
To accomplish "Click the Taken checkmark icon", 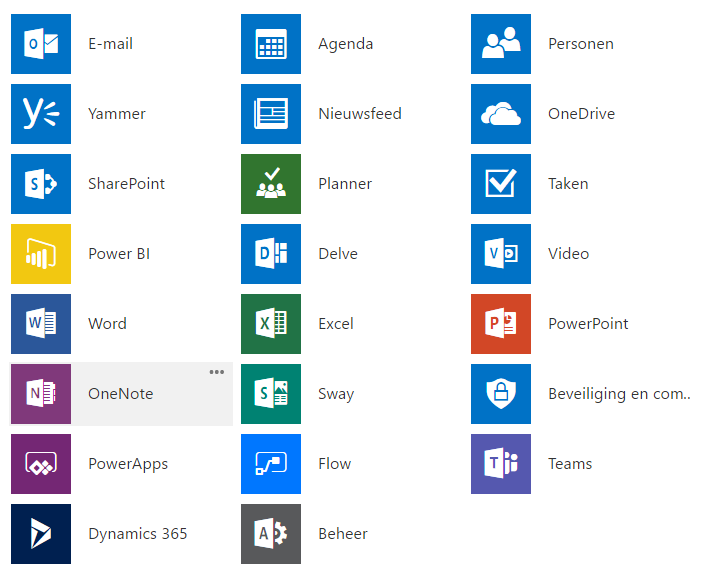I will 501,184.
